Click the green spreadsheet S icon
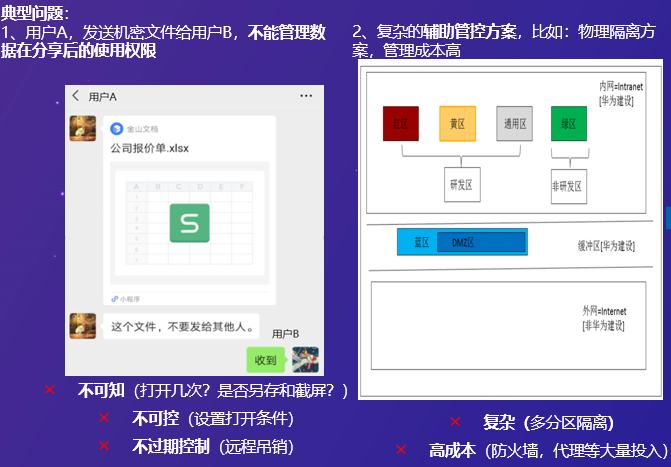This screenshot has width=671, height=467. click(190, 223)
